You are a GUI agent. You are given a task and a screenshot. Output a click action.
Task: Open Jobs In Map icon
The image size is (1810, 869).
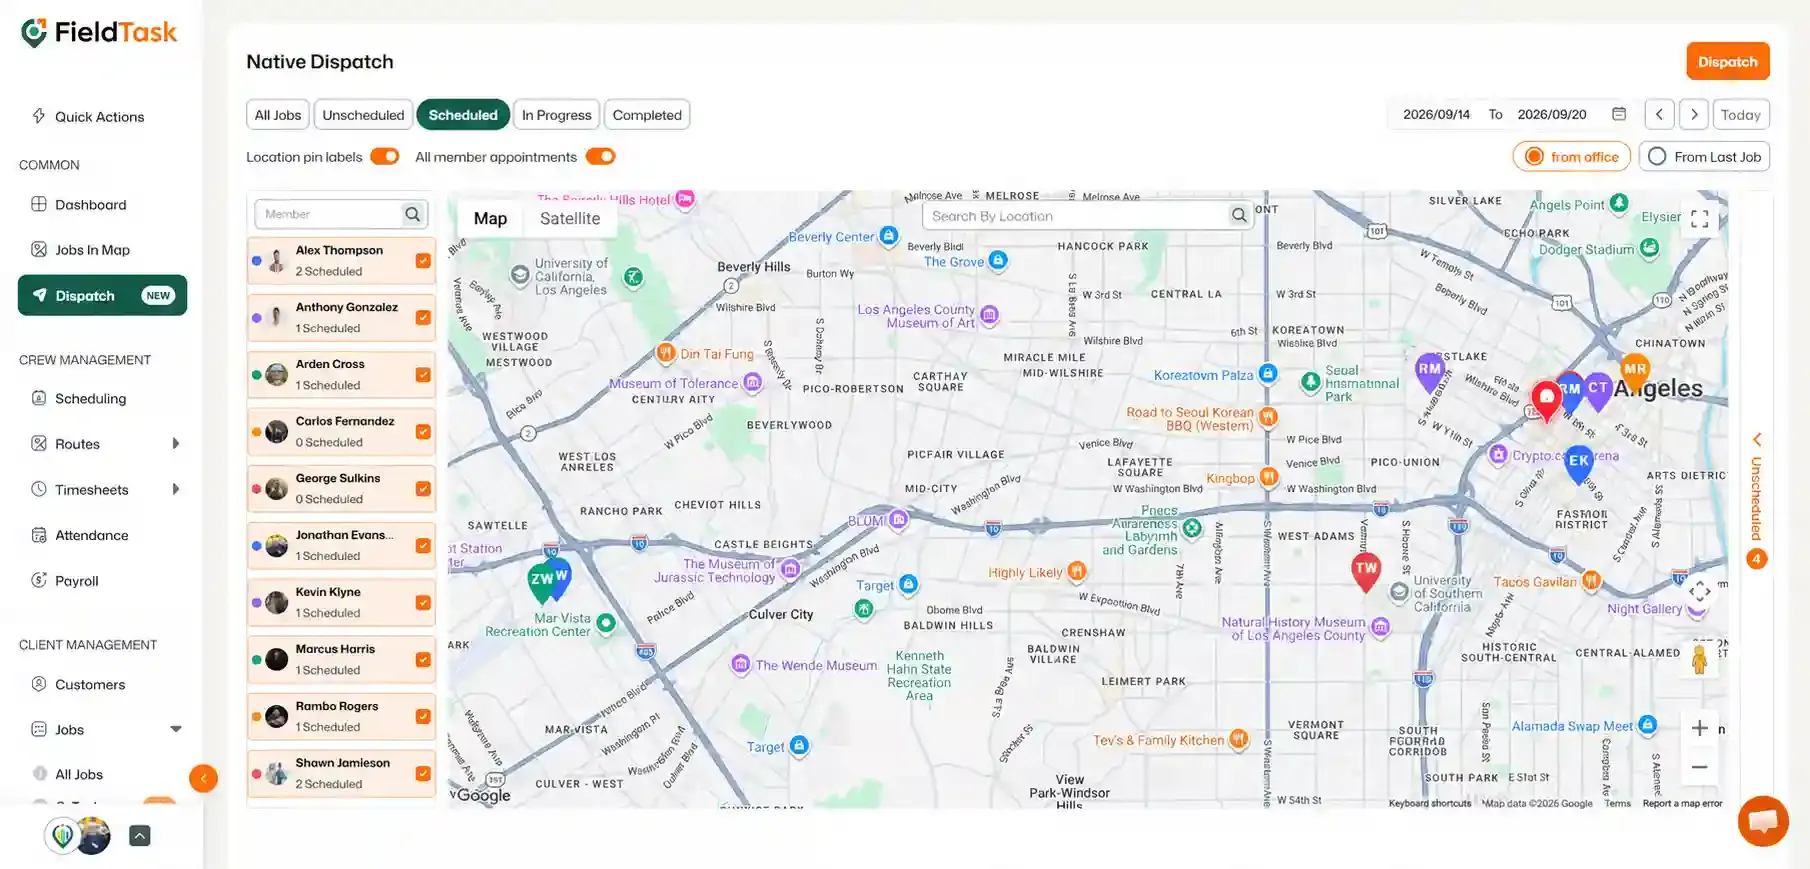point(39,249)
